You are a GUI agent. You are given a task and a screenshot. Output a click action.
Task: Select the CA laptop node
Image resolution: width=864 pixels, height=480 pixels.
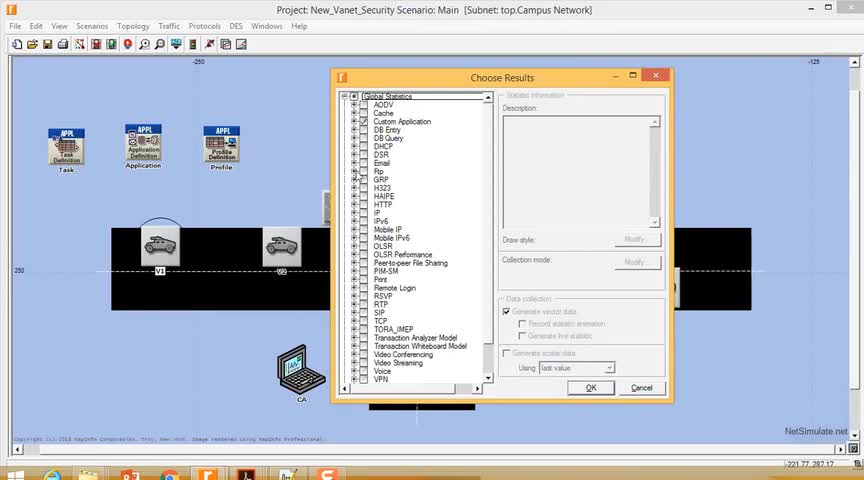click(301, 369)
